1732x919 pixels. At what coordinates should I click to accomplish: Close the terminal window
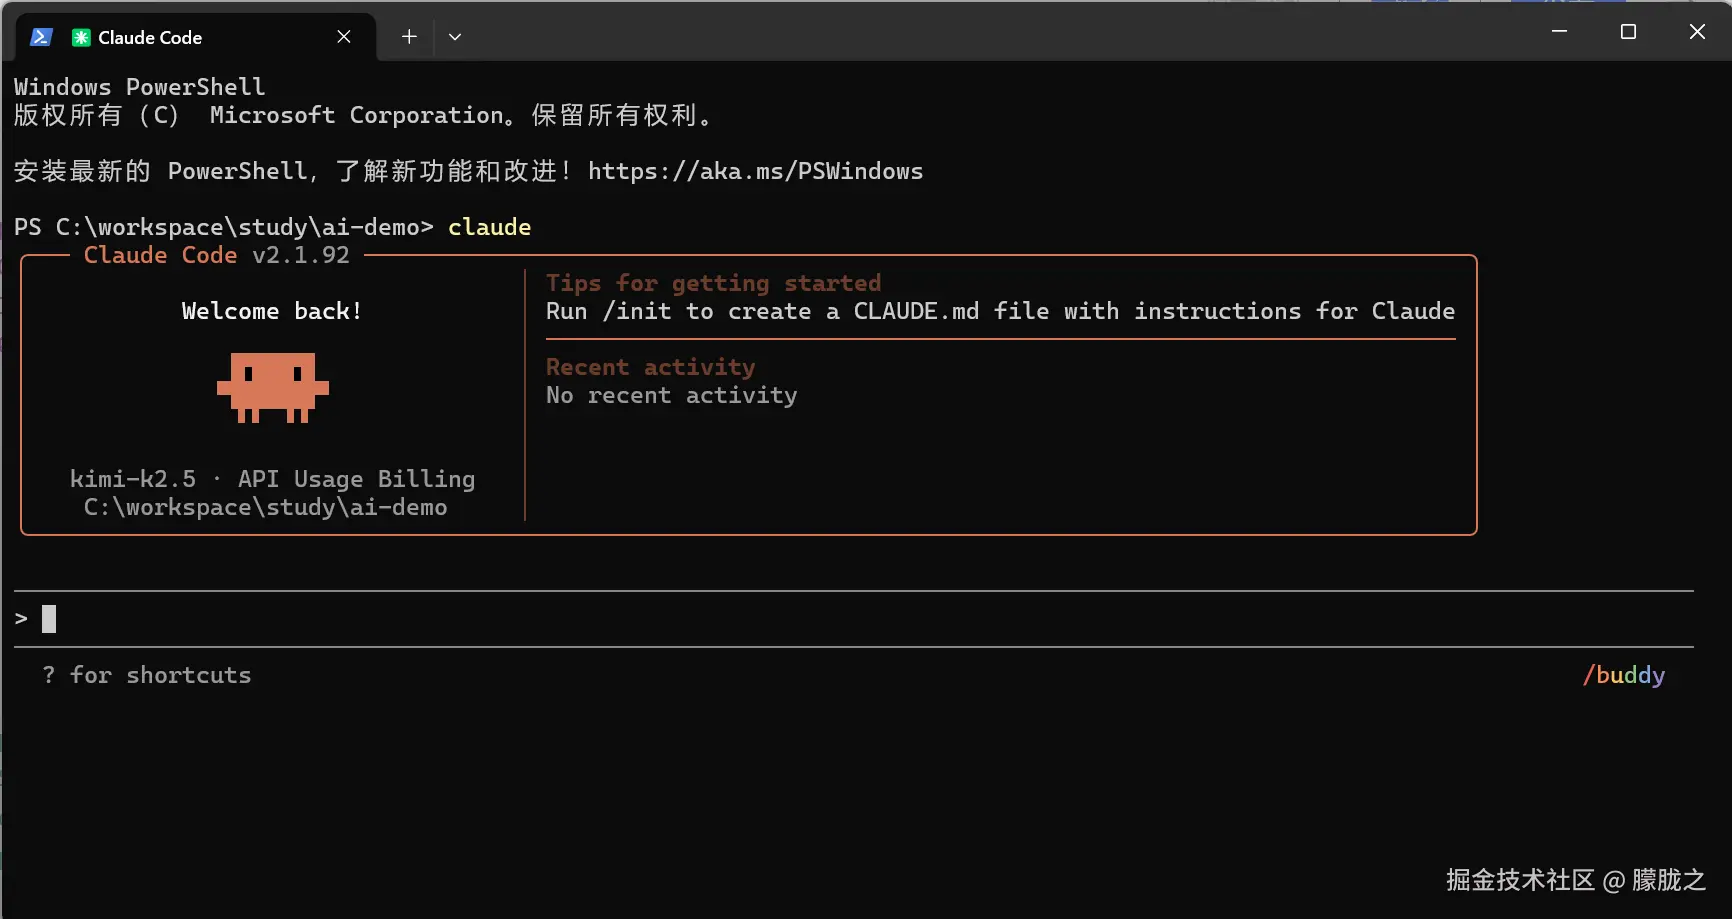coord(1697,32)
